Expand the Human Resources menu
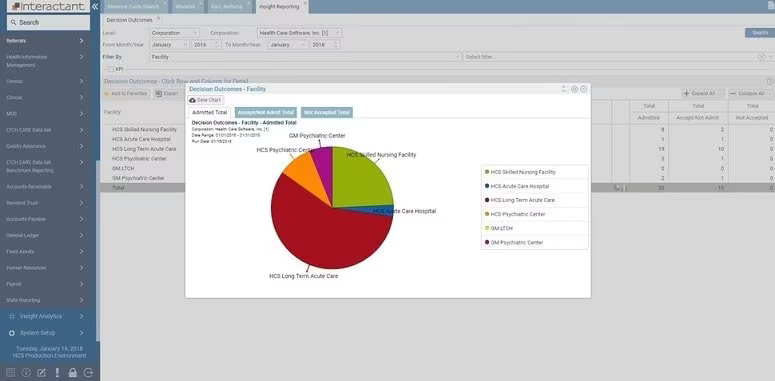The width and height of the screenshot is (775, 381). click(46, 268)
